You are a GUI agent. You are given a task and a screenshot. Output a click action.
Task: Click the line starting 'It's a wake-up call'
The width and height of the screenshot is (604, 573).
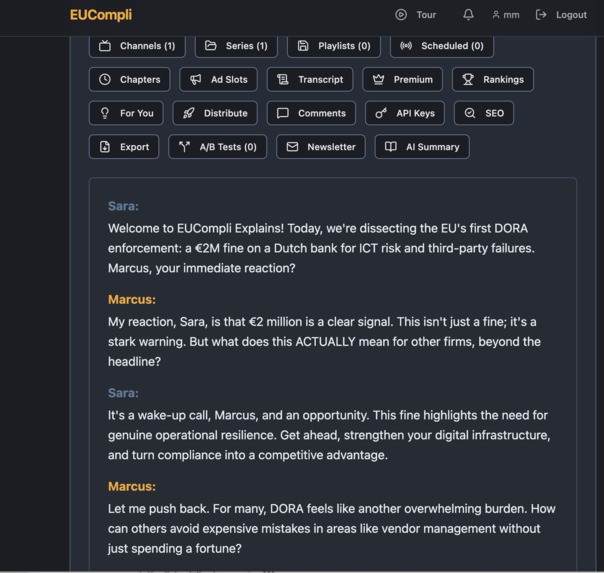tap(328, 416)
